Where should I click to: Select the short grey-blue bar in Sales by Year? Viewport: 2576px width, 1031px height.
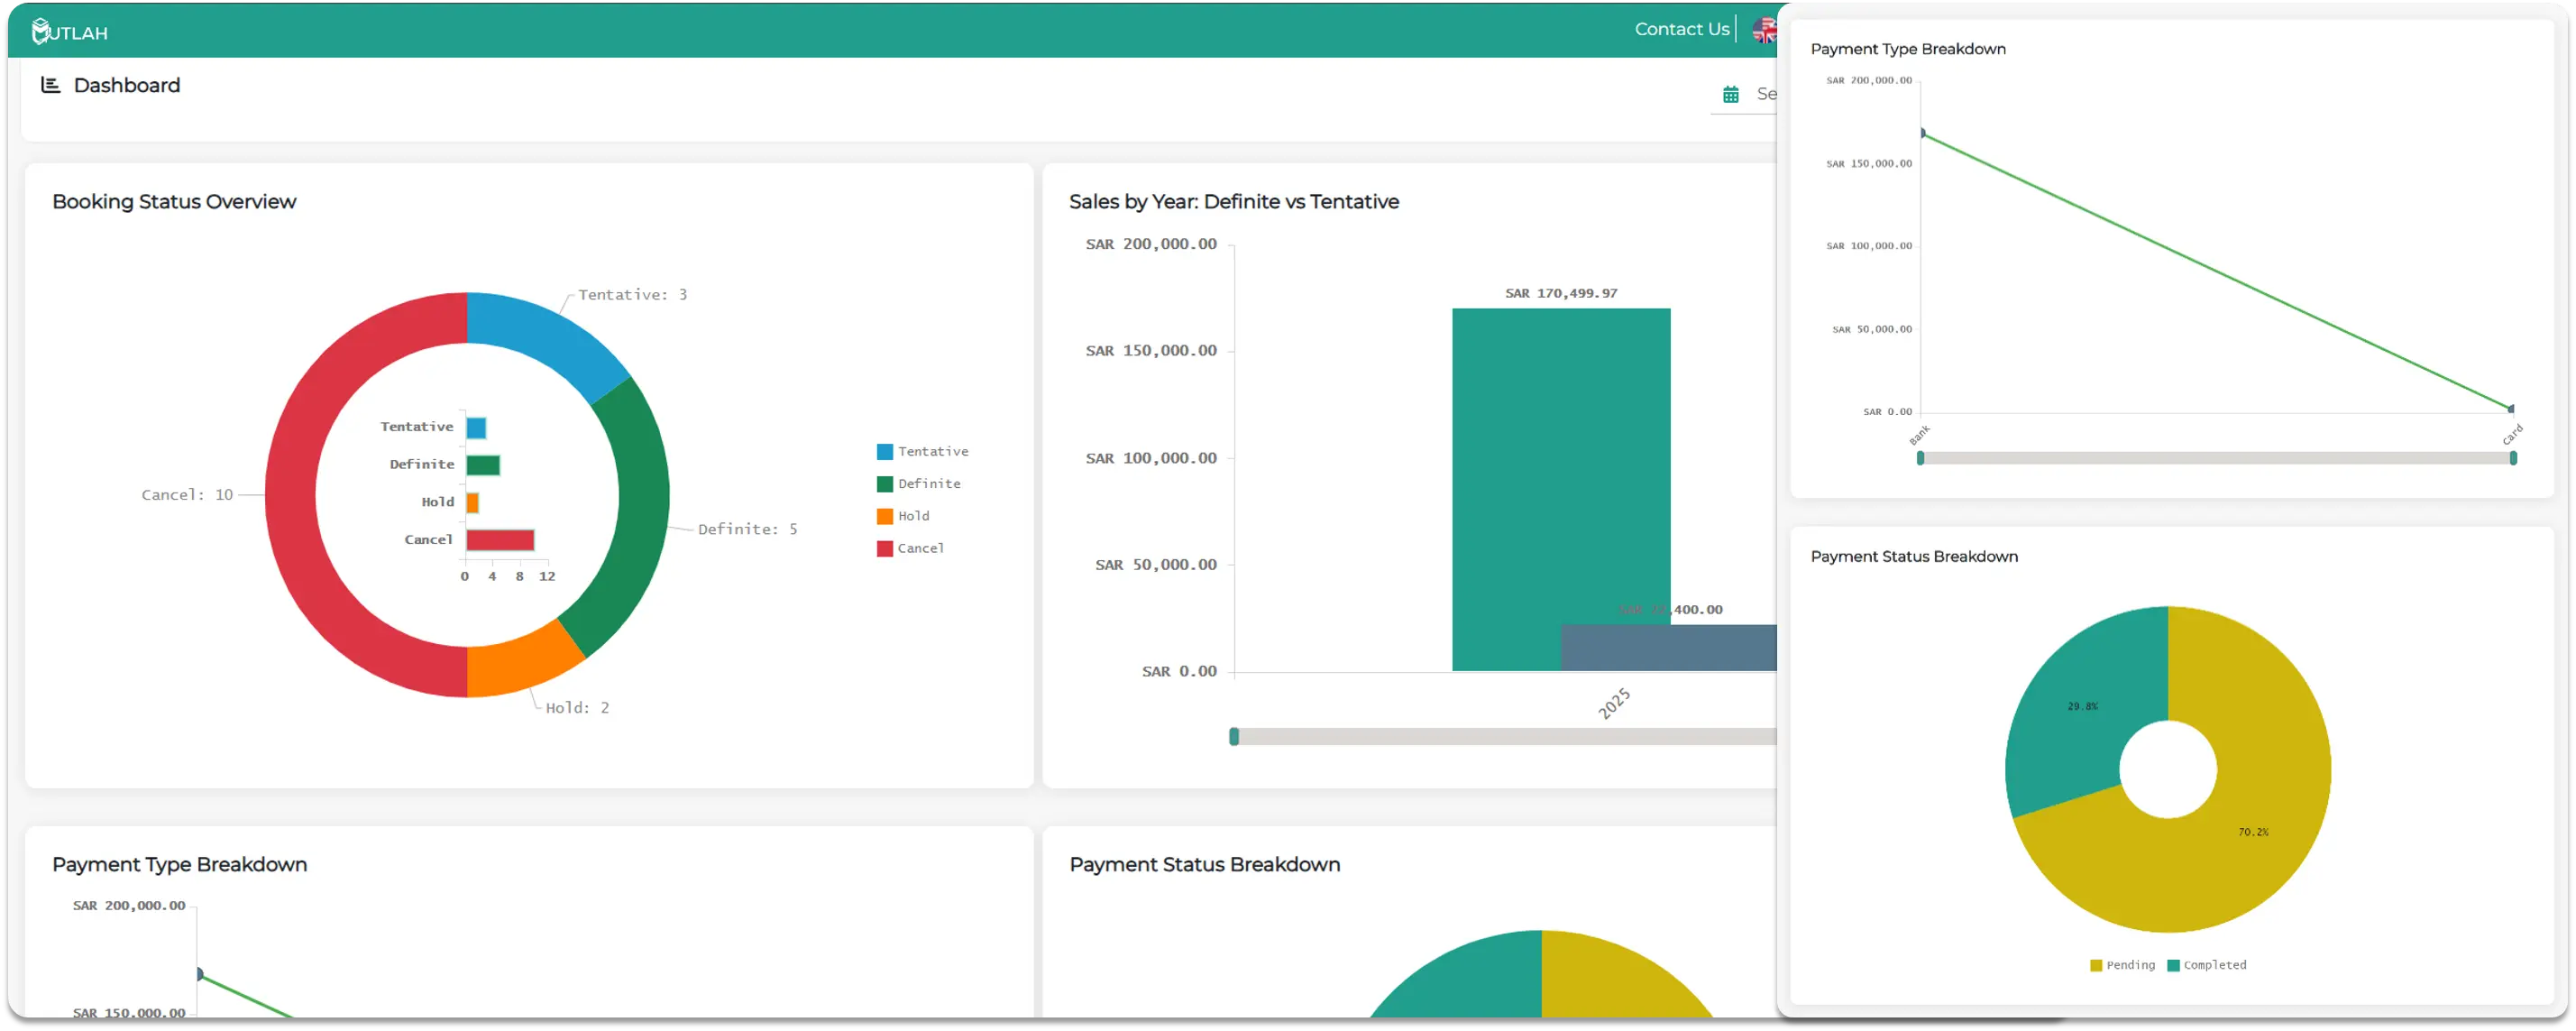click(x=1668, y=648)
